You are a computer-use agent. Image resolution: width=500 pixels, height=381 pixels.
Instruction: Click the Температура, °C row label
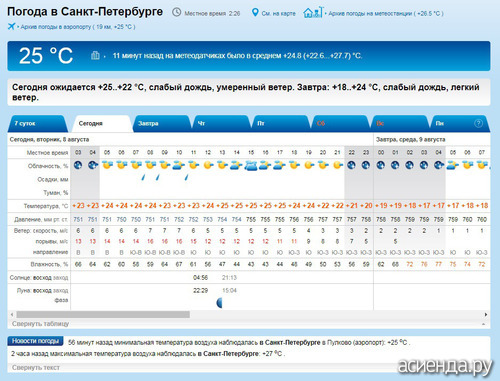pyautogui.click(x=46, y=206)
